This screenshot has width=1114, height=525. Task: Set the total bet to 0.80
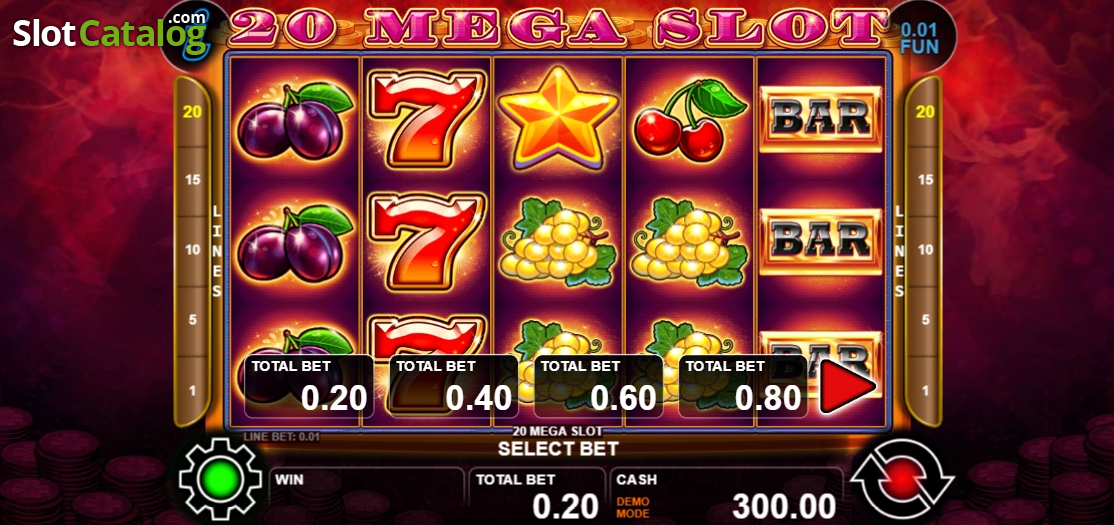(x=743, y=386)
